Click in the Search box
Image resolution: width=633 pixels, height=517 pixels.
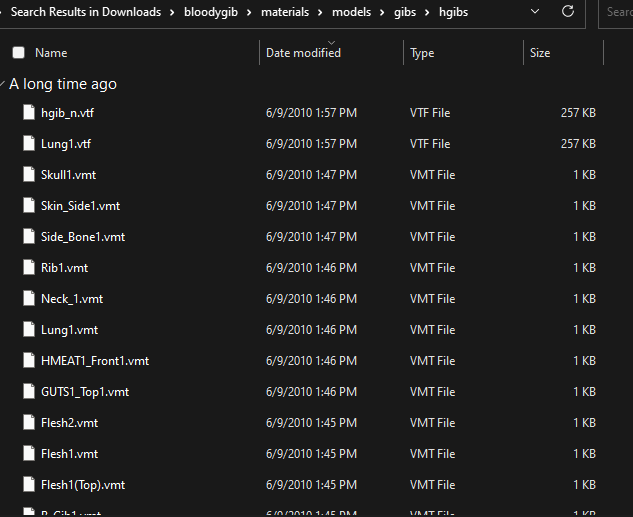pyautogui.click(x=618, y=12)
